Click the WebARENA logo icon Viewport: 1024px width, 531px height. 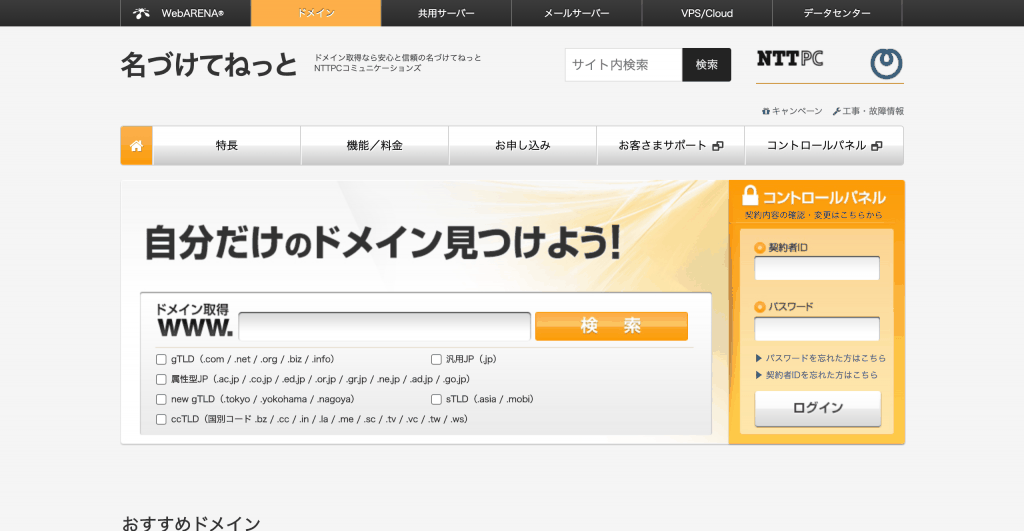[141, 13]
